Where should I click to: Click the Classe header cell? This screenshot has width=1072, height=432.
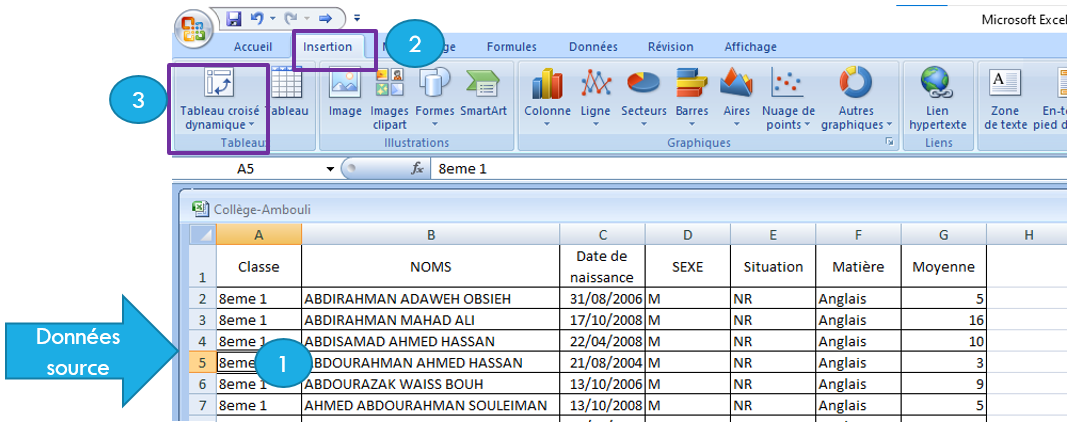(258, 267)
